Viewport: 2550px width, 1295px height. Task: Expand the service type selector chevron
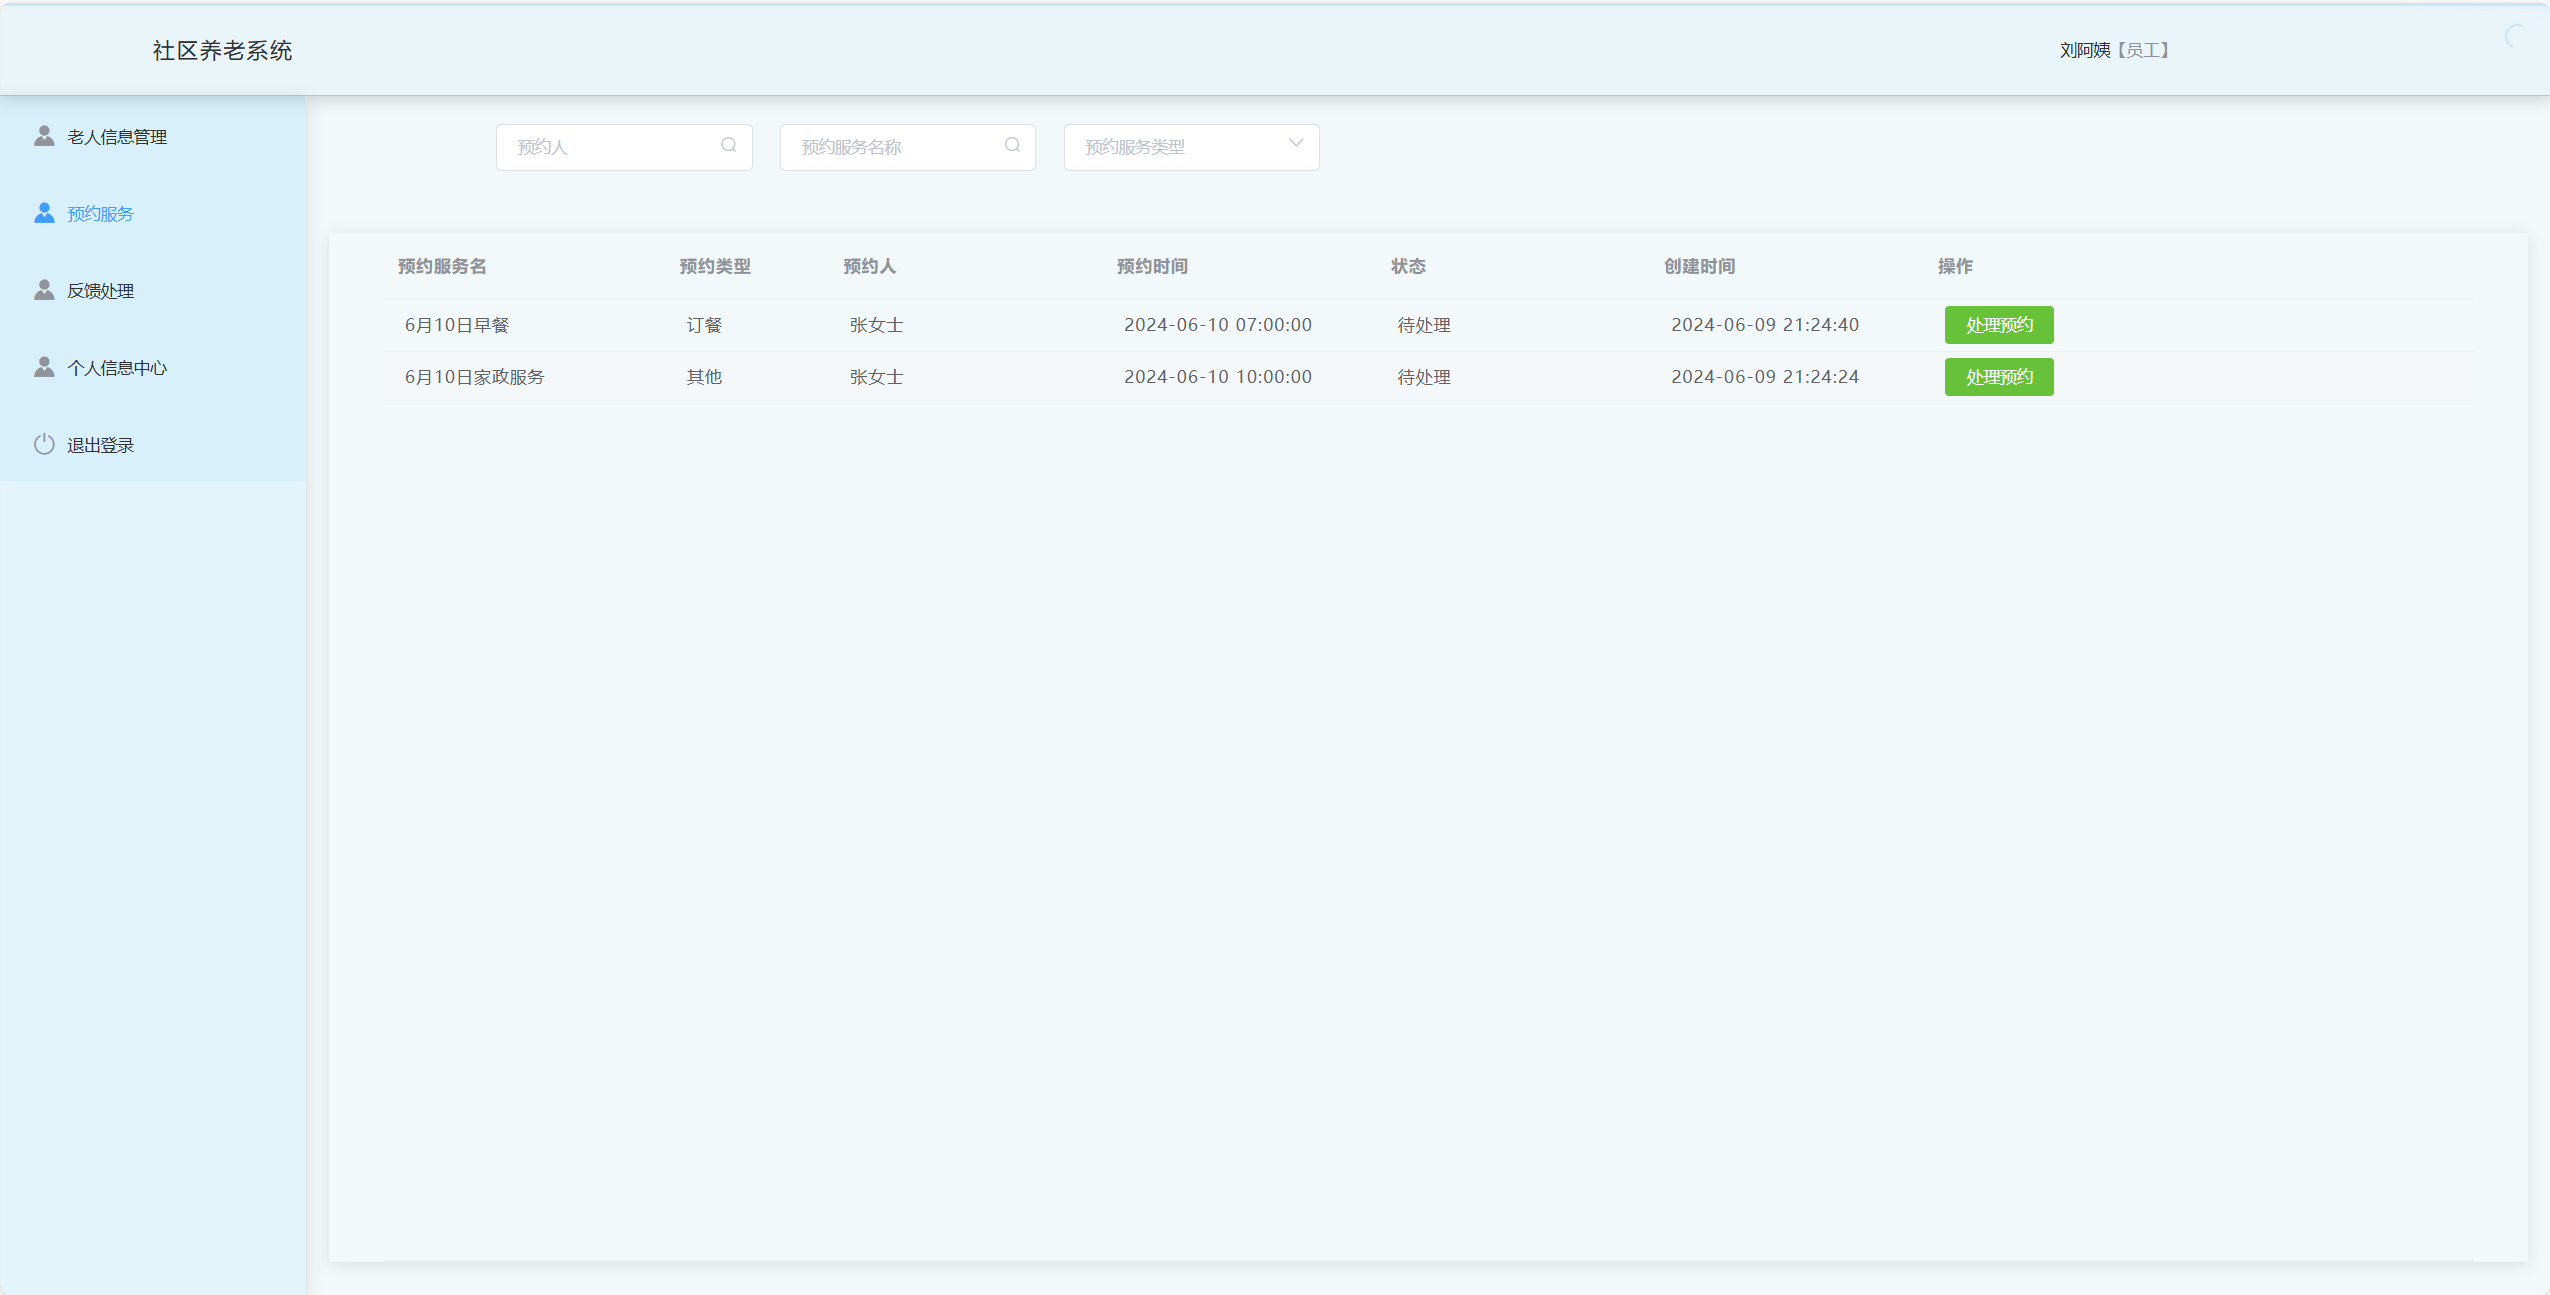pyautogui.click(x=1295, y=146)
